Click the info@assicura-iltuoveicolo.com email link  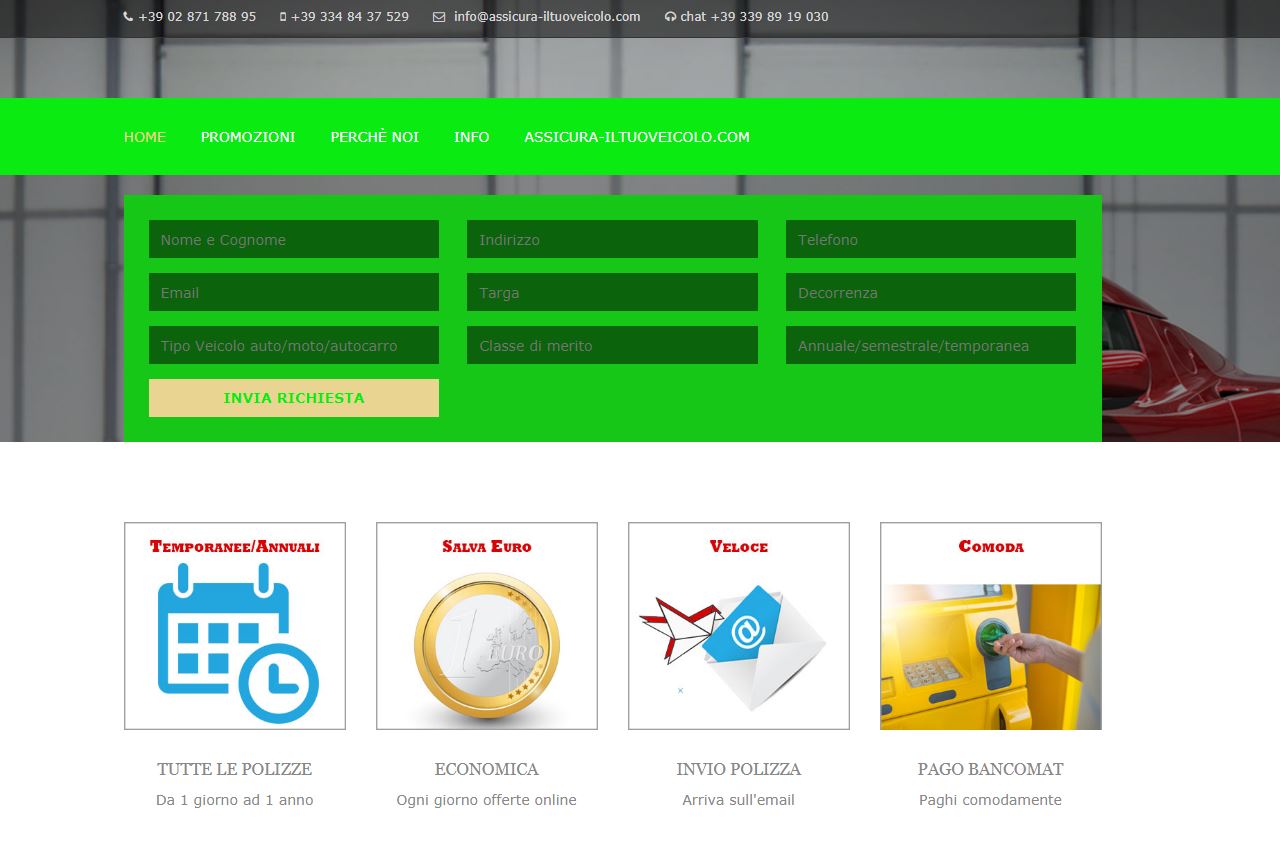[547, 17]
